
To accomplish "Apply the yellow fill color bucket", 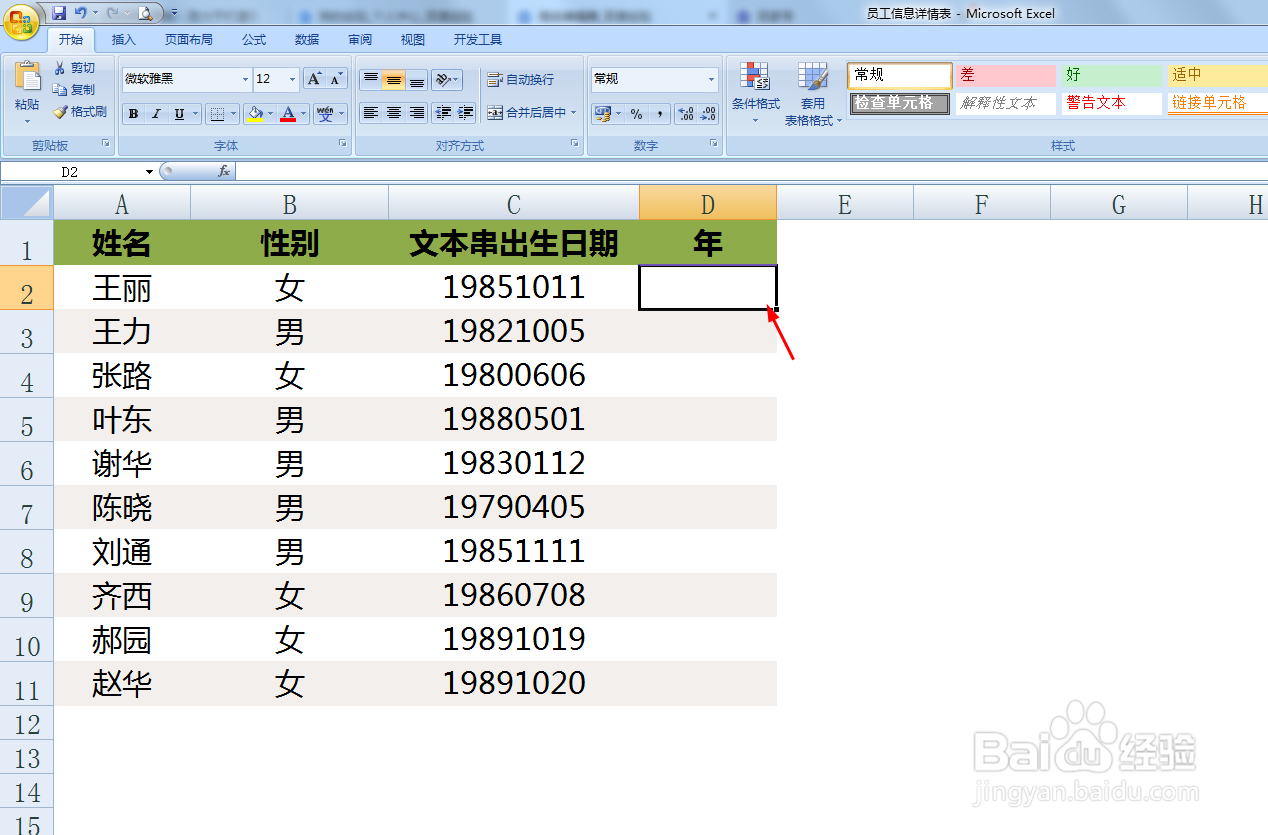I will [x=255, y=114].
